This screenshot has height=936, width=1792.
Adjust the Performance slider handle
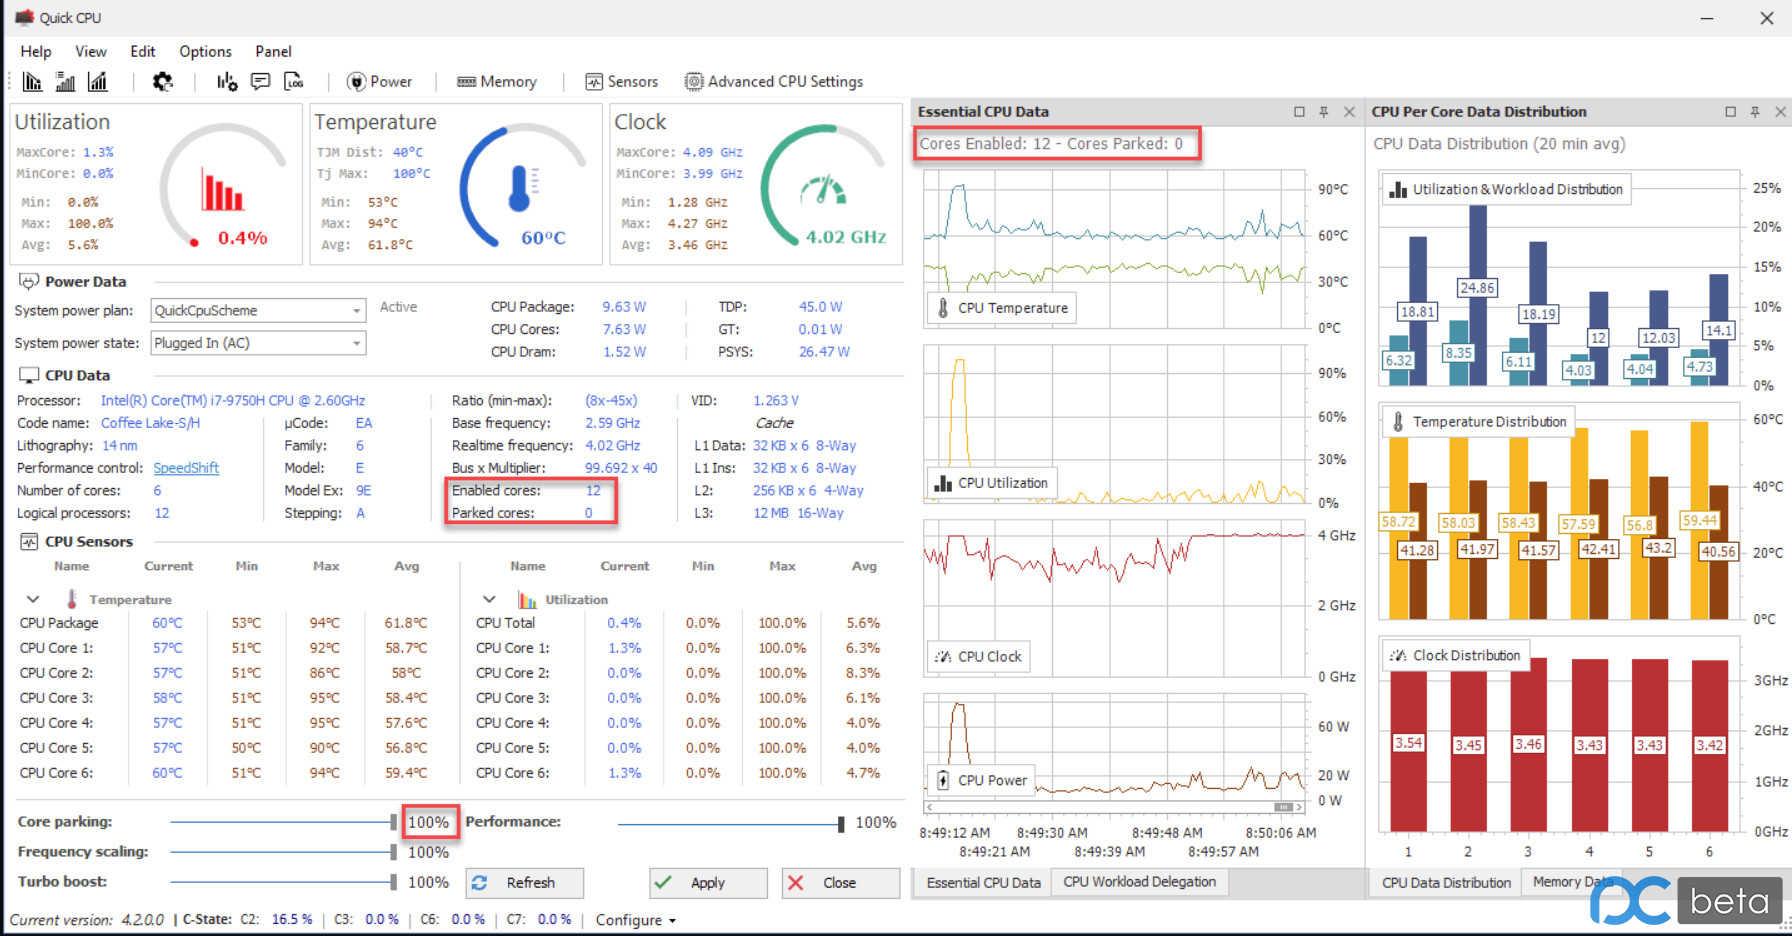(x=841, y=823)
